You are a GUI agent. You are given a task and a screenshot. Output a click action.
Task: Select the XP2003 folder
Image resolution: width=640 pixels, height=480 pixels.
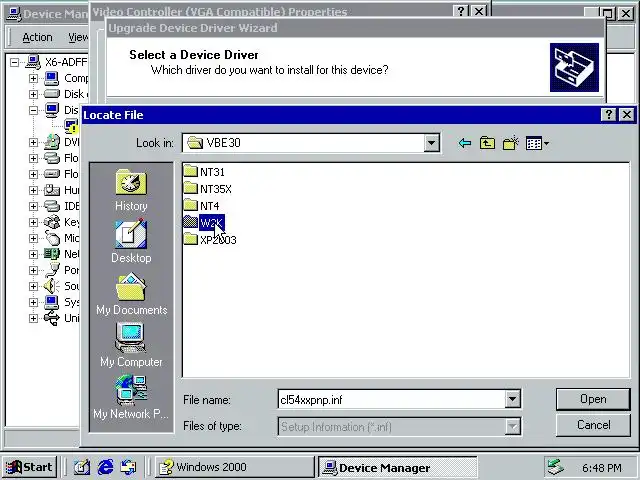click(x=210, y=240)
